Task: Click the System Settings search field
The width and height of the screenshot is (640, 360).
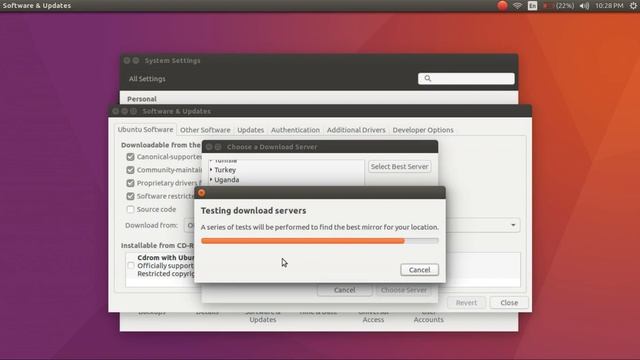Action: point(466,78)
